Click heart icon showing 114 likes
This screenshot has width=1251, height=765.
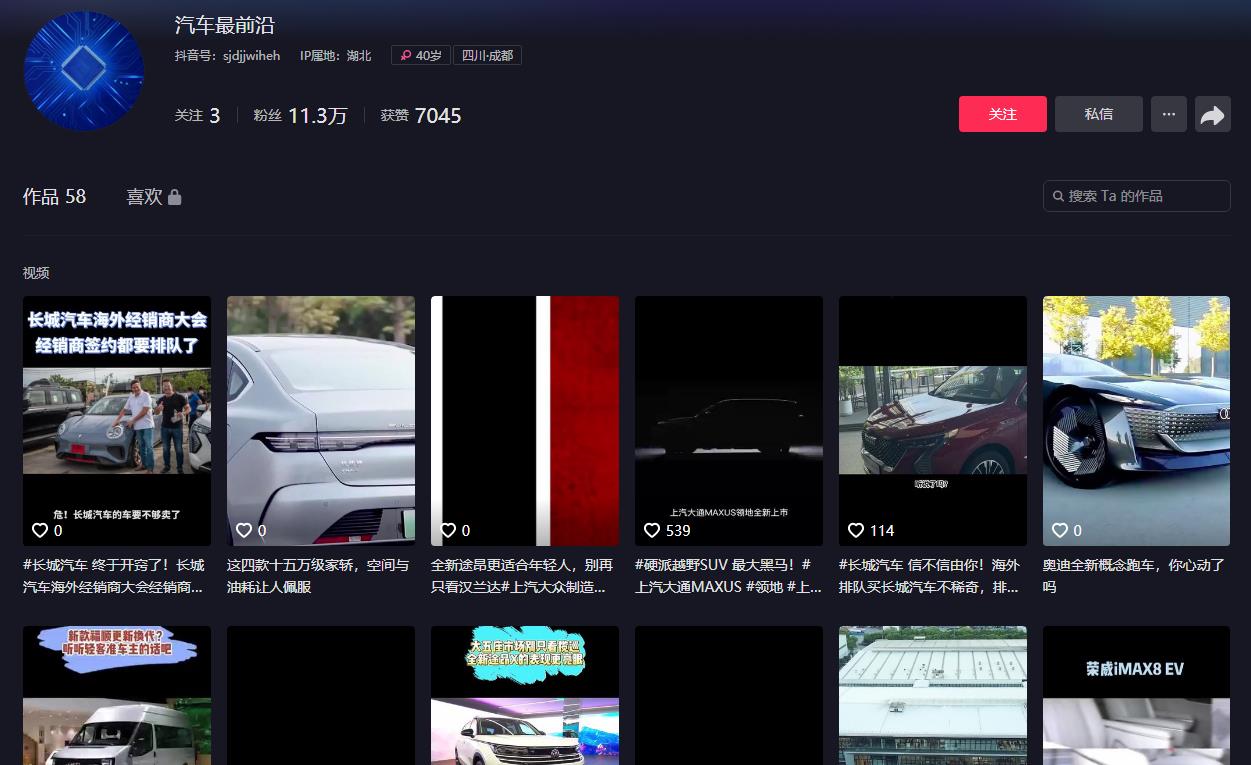pos(856,530)
